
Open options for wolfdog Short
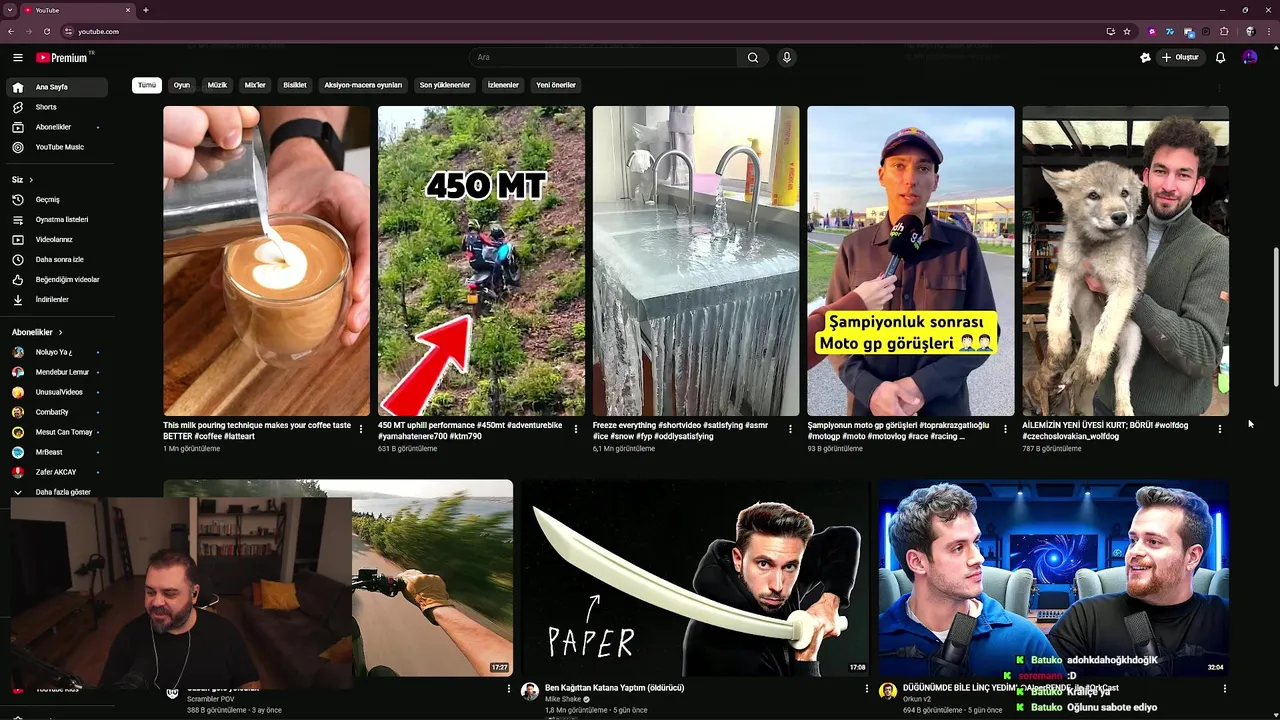1219,429
